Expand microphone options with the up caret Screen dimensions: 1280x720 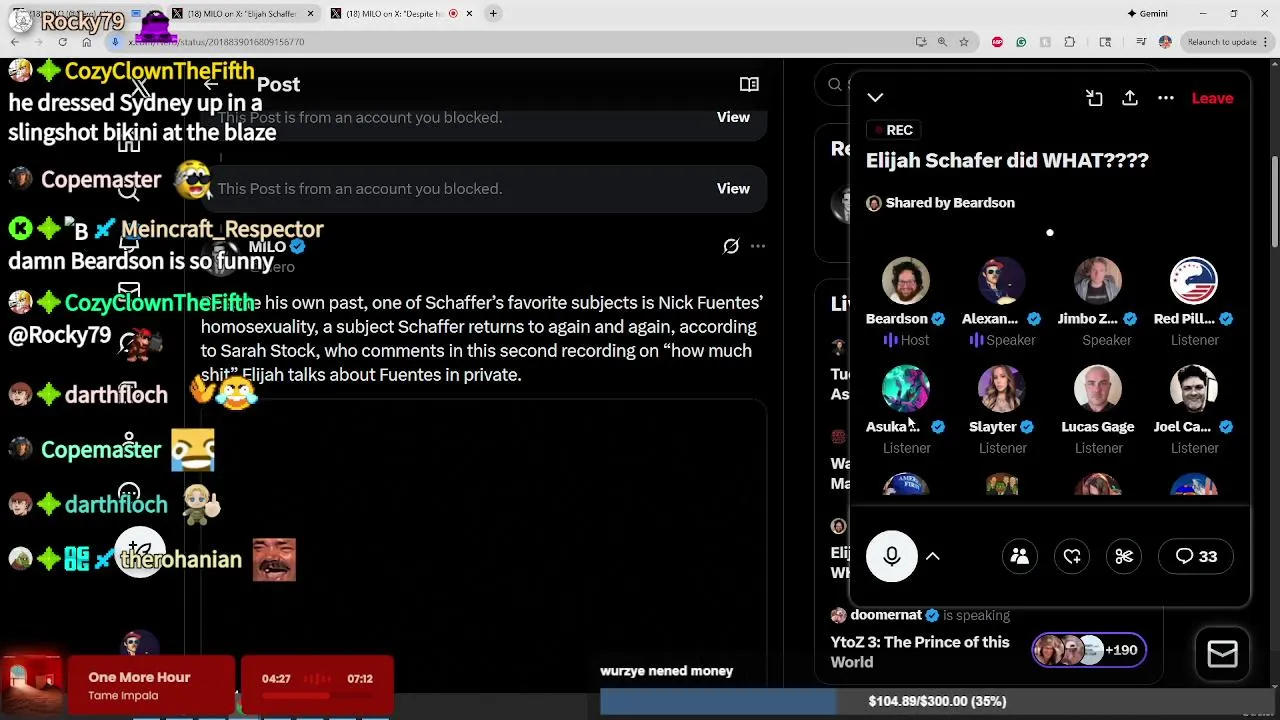(x=932, y=556)
